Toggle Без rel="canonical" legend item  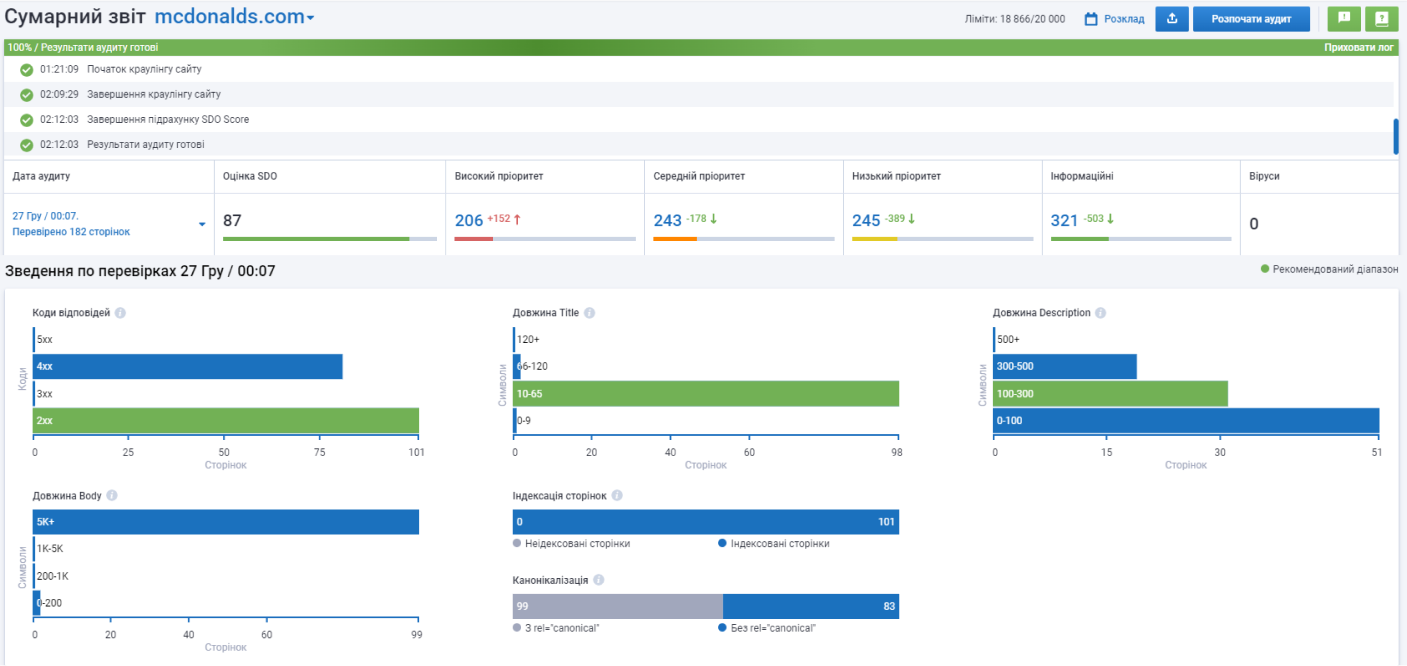click(767, 629)
